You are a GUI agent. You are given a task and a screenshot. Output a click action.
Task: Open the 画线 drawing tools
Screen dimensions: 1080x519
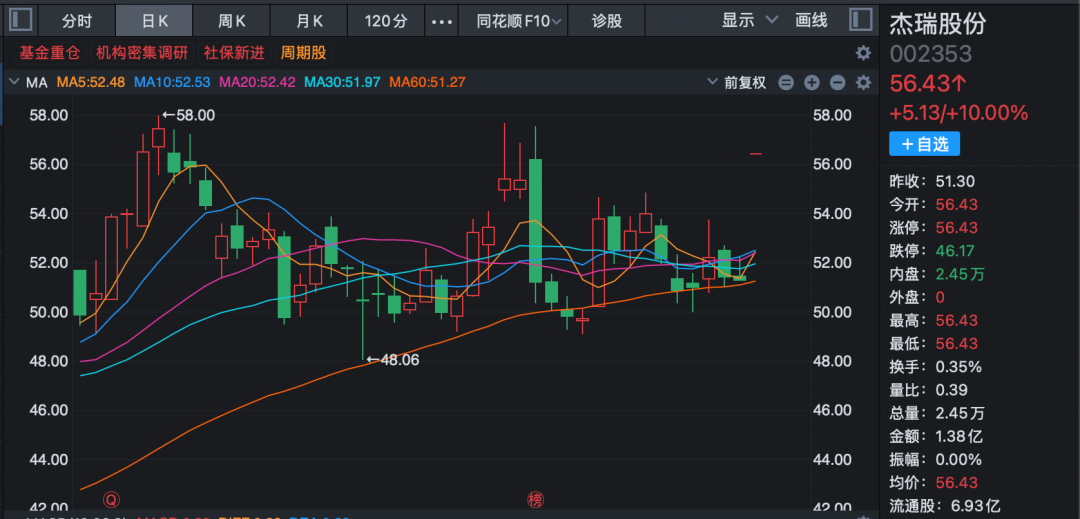811,20
